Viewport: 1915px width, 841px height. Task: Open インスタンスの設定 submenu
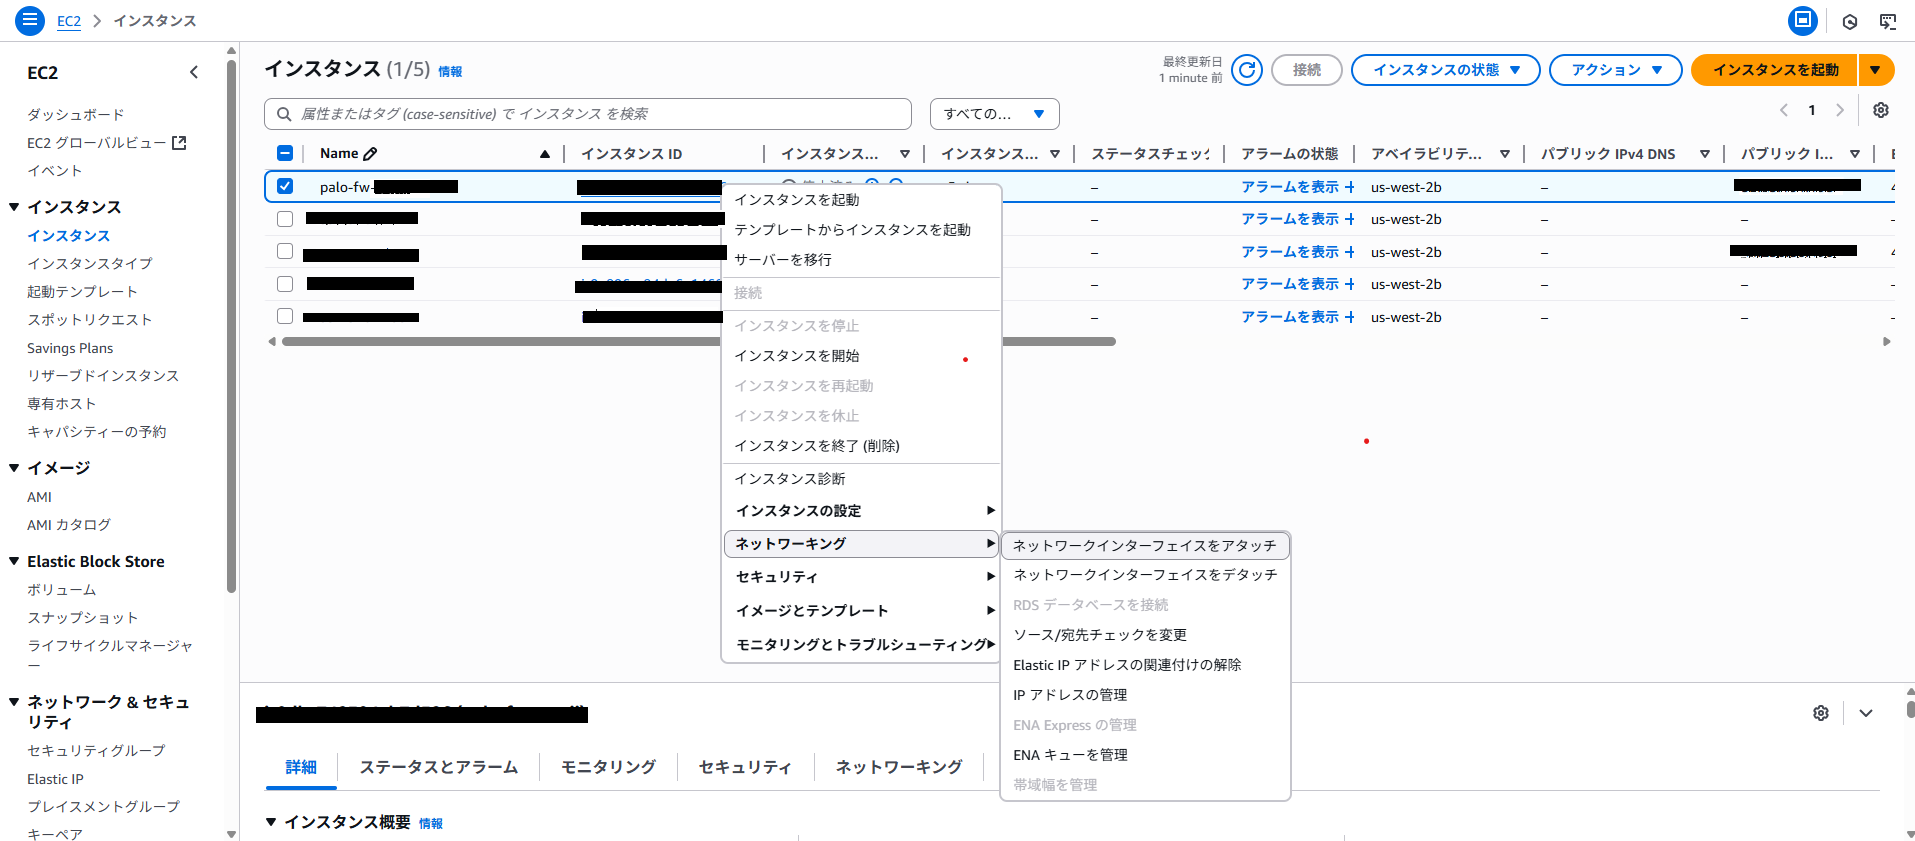861,511
